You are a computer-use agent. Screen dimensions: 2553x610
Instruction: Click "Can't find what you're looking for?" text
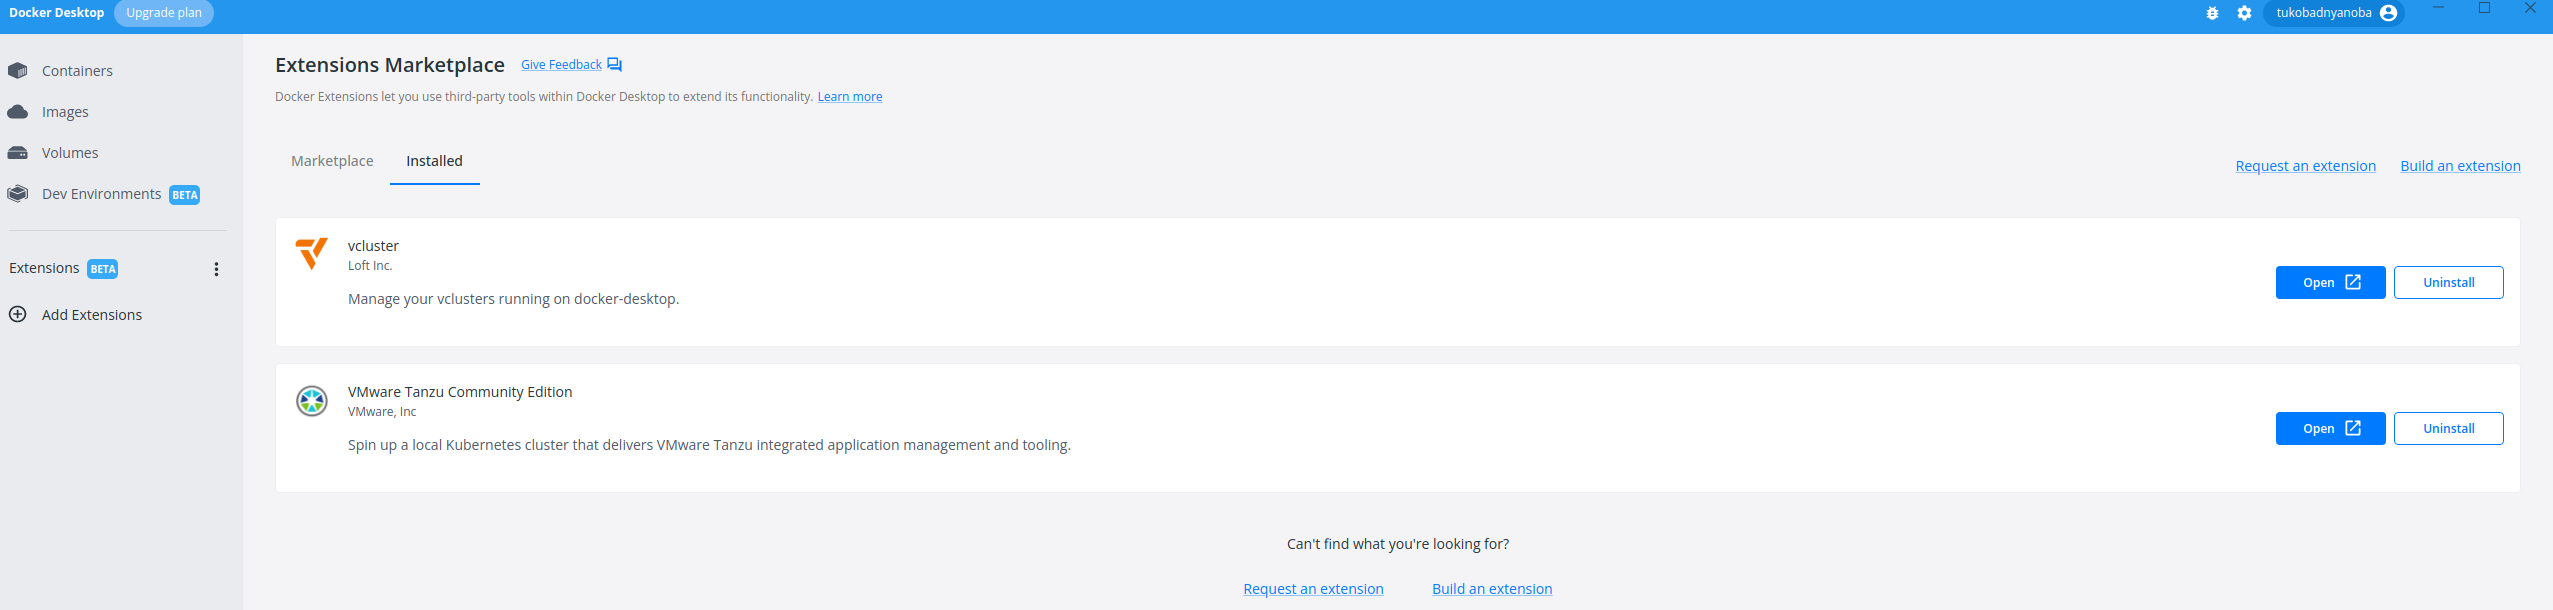tap(1398, 544)
